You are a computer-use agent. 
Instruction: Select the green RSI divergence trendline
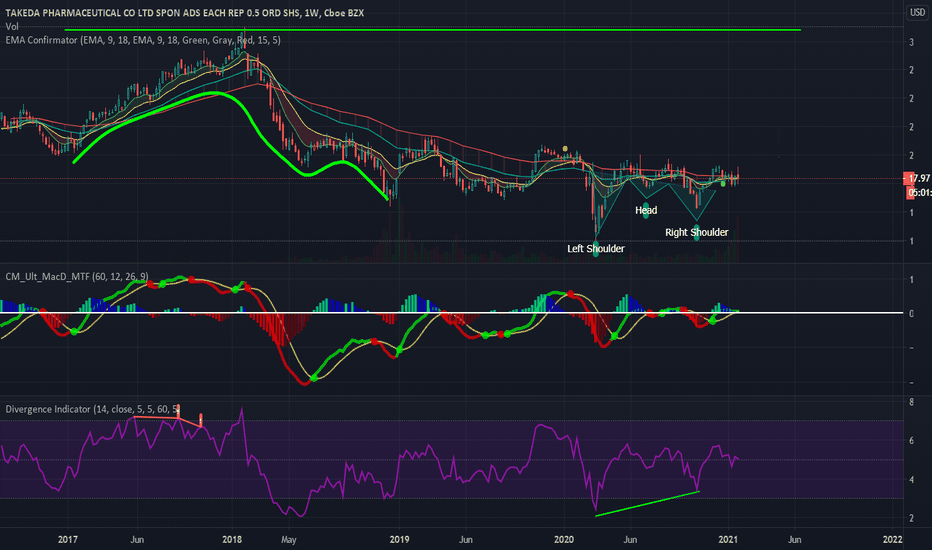tap(647, 504)
